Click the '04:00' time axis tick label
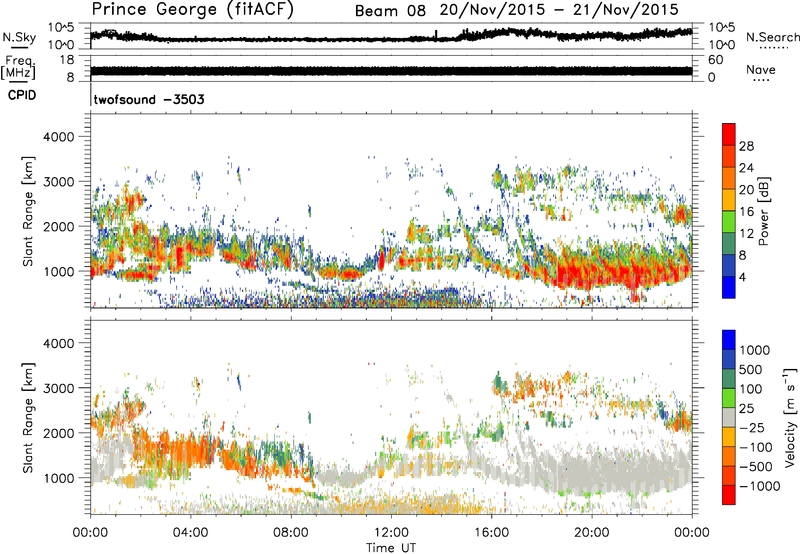The width and height of the screenshot is (800, 554). click(191, 533)
